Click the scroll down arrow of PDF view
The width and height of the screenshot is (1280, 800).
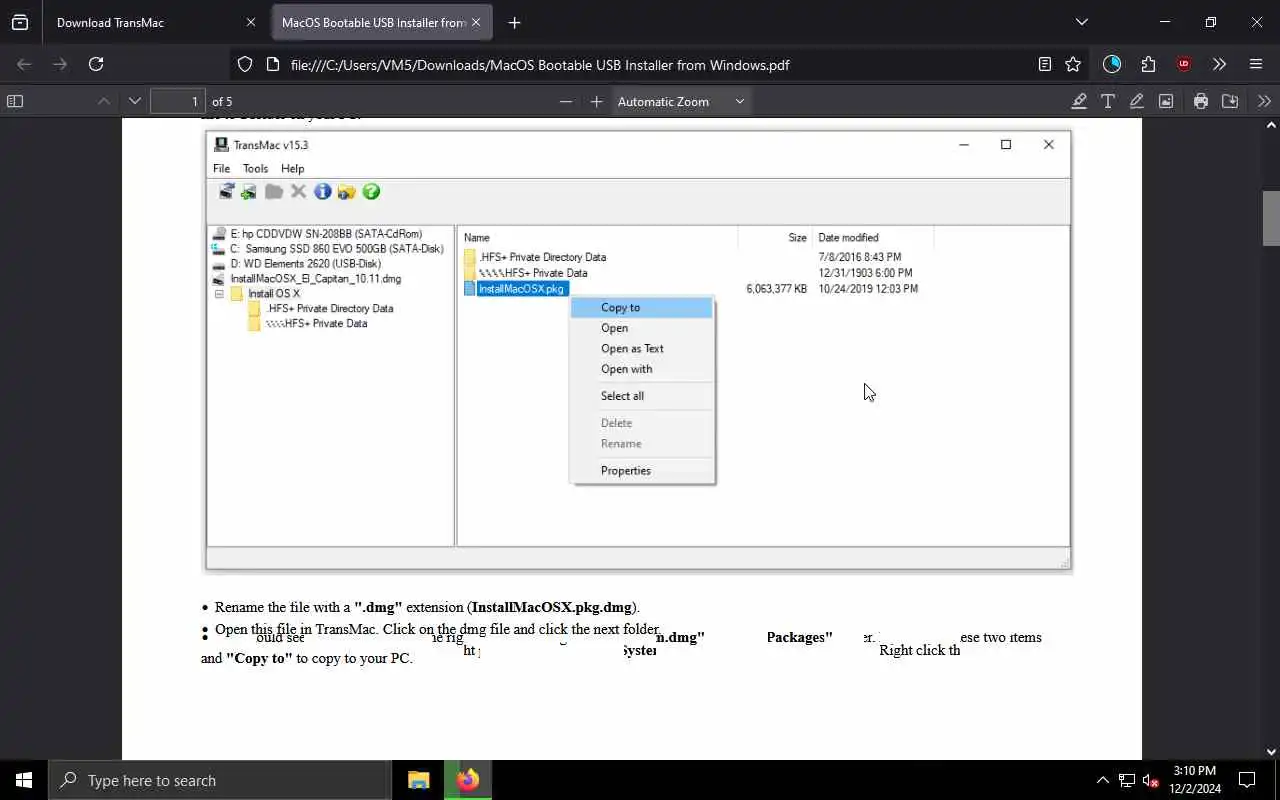click(x=1271, y=752)
